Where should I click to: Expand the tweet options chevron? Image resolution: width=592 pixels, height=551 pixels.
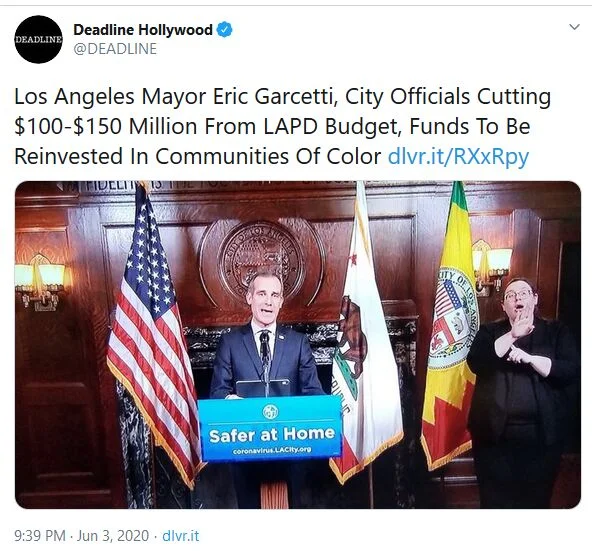coord(574,27)
